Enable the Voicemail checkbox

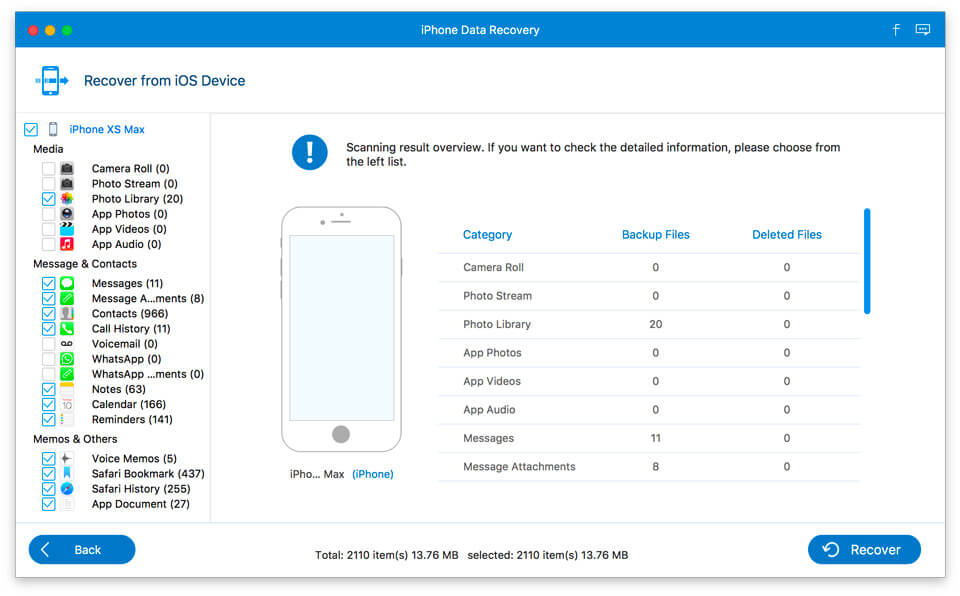coord(48,344)
